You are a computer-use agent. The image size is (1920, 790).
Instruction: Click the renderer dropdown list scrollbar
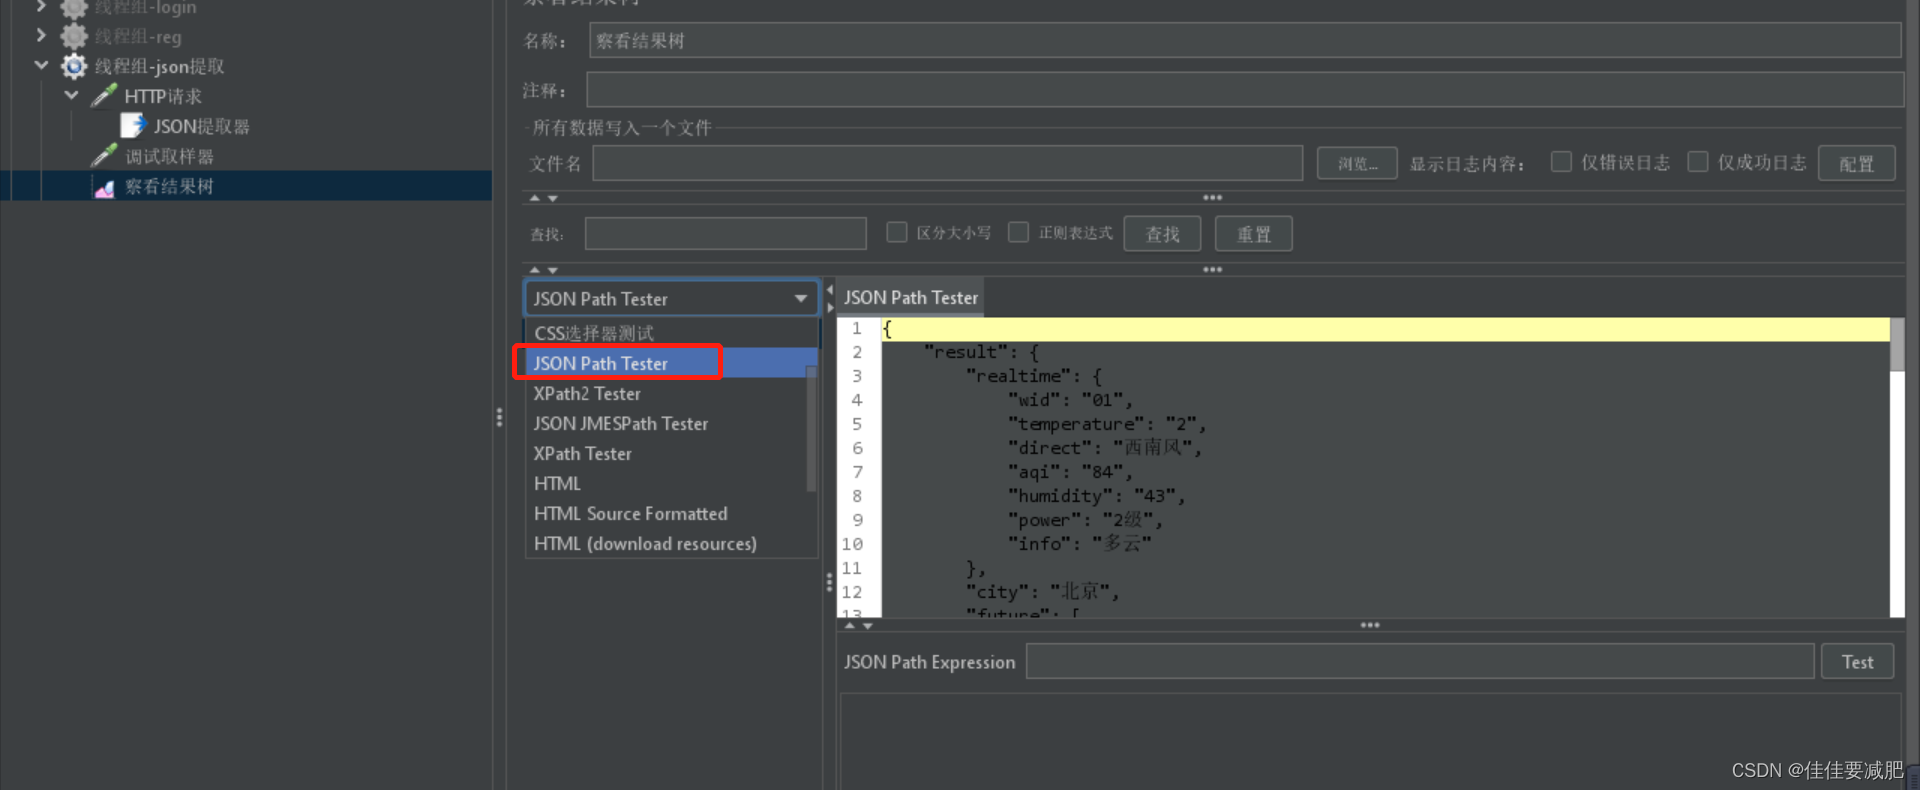coord(811,428)
